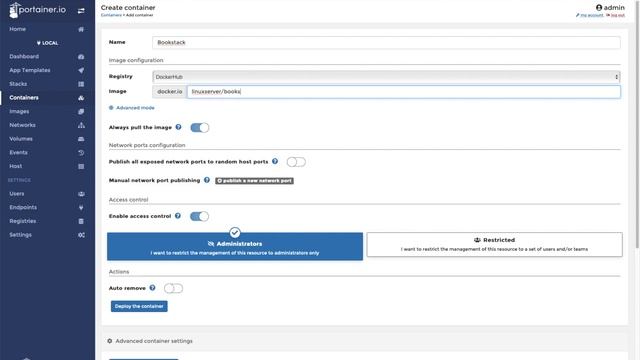The width and height of the screenshot is (640, 360).
Task: Click the Containers breadcrumb link
Action: point(111,15)
